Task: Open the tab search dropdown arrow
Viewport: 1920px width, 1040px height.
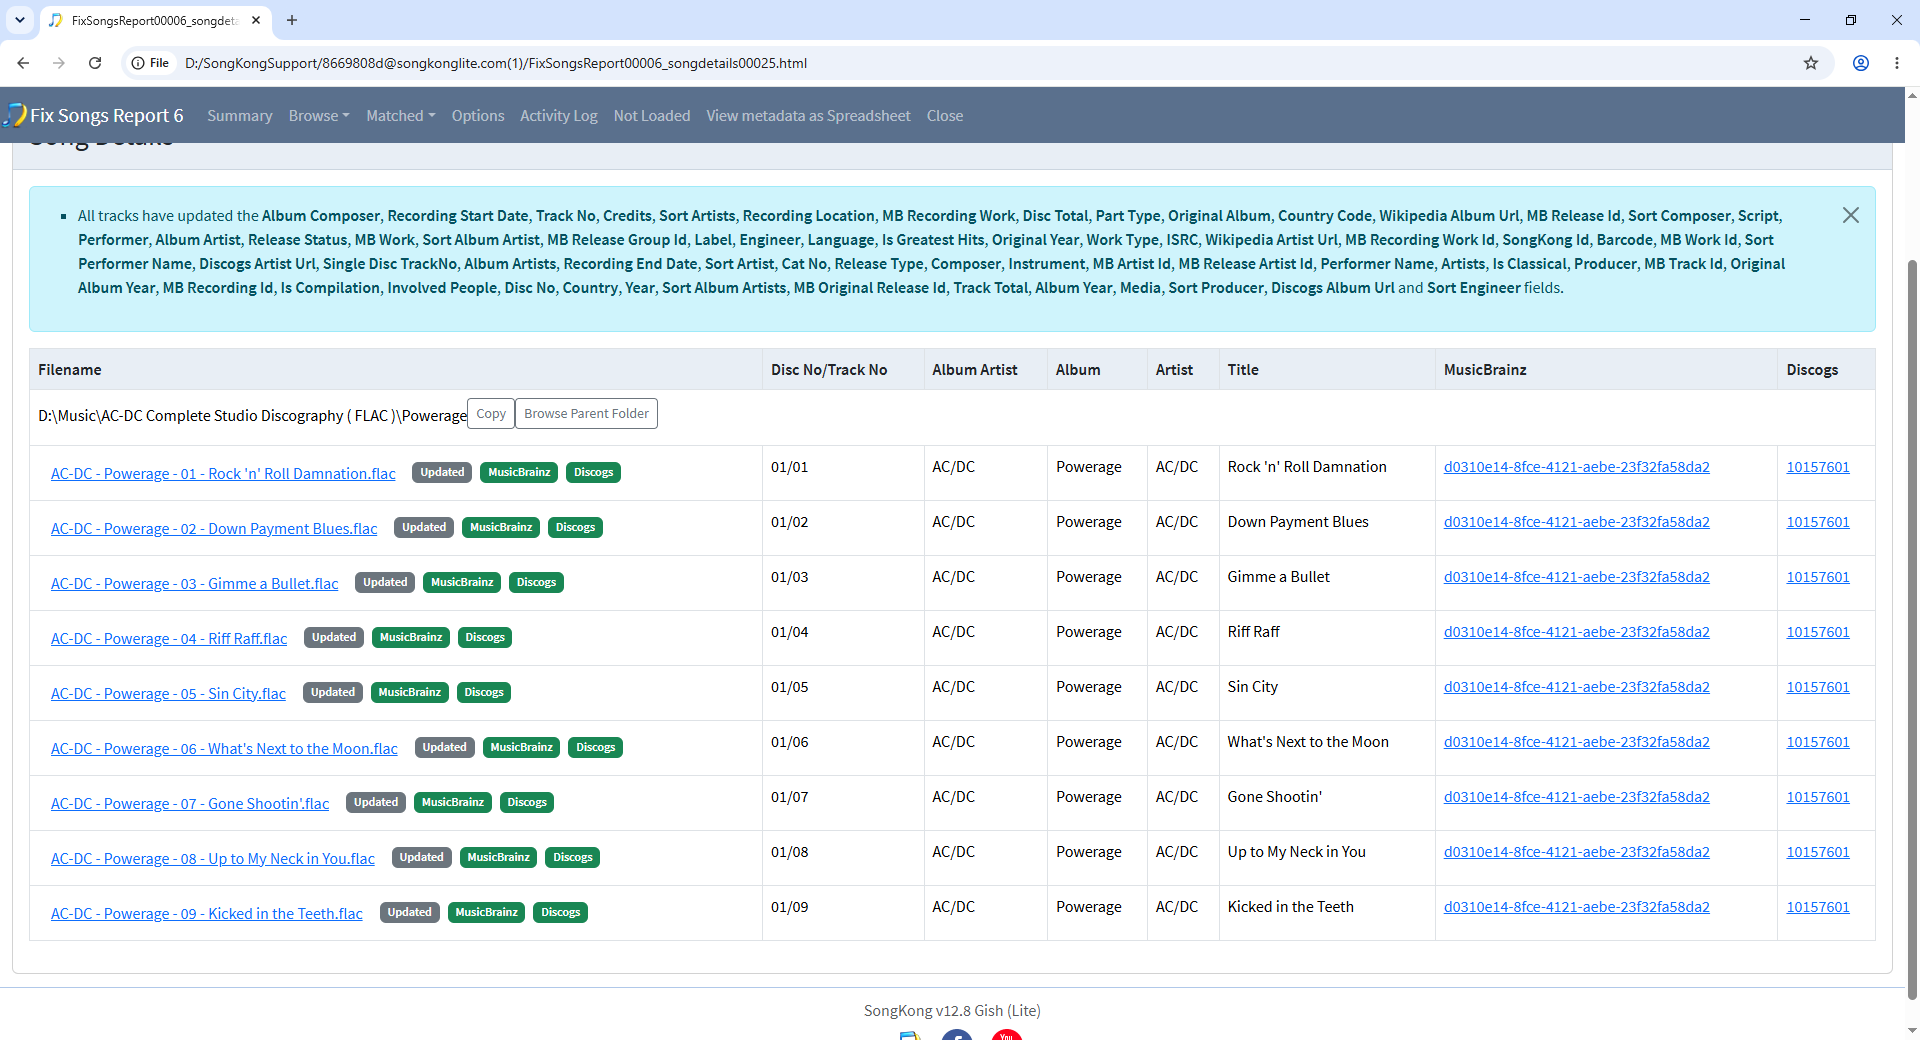Action: 20,20
